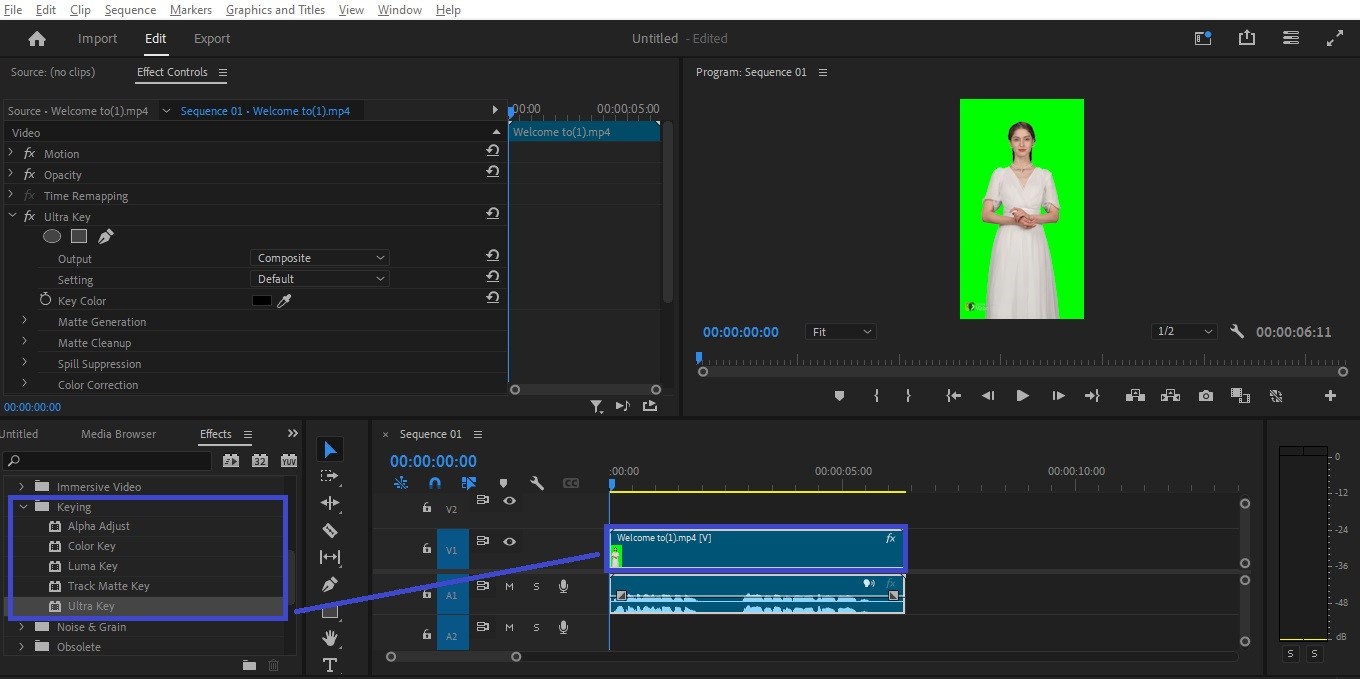Switch to the Import workspace tab
Screen dimensions: 1360x679
click(98, 39)
